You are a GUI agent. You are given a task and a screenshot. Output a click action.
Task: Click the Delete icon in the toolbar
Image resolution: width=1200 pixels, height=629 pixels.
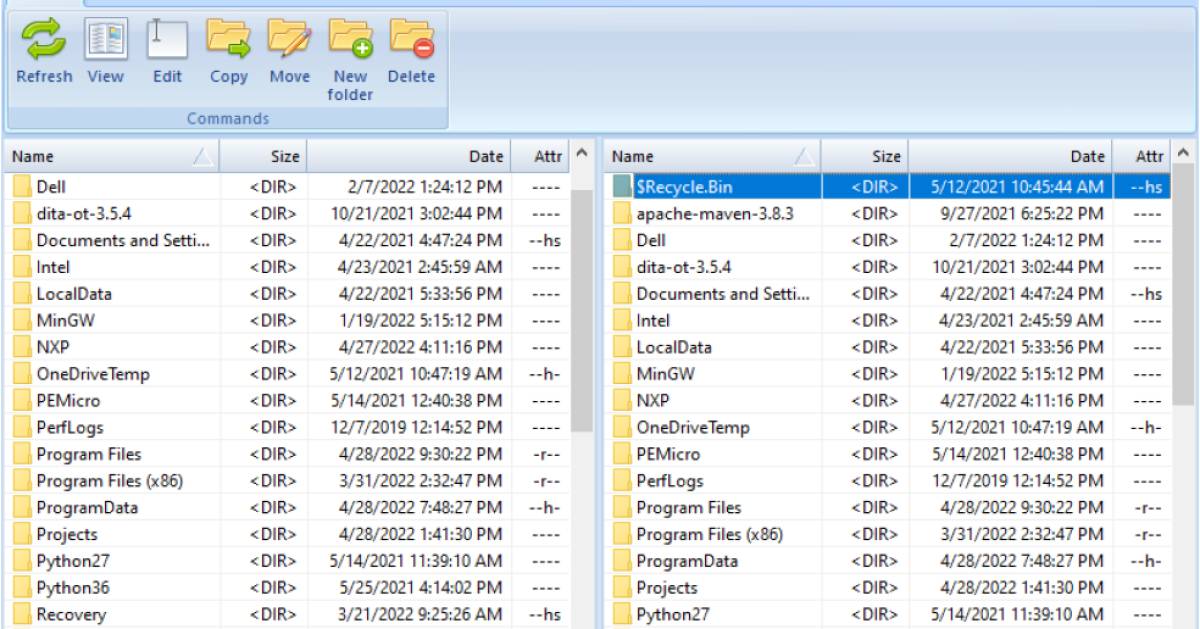pyautogui.click(x=412, y=45)
